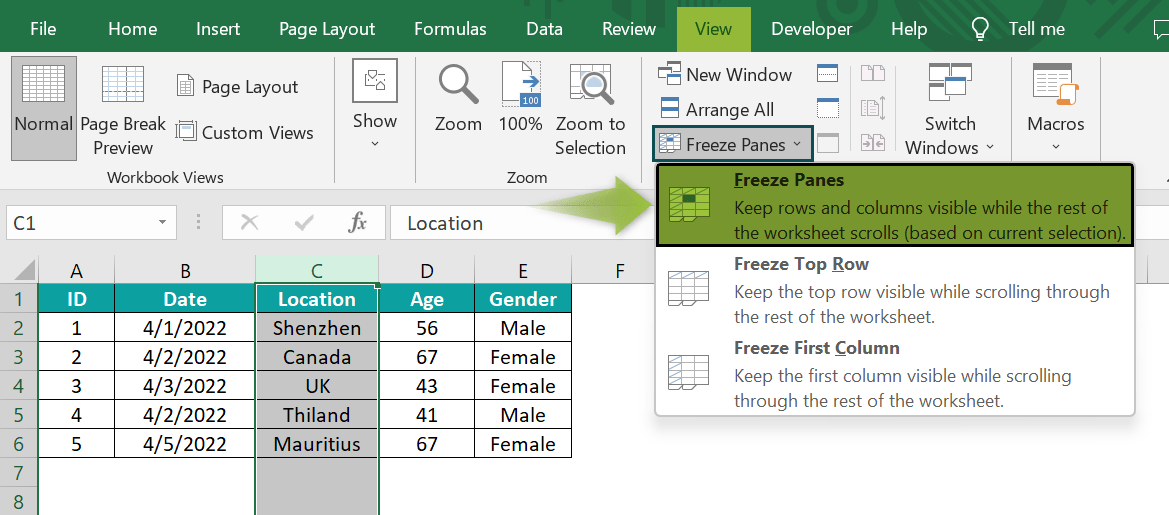This screenshot has height=515, width=1169.
Task: Open a New Window
Action: click(725, 75)
